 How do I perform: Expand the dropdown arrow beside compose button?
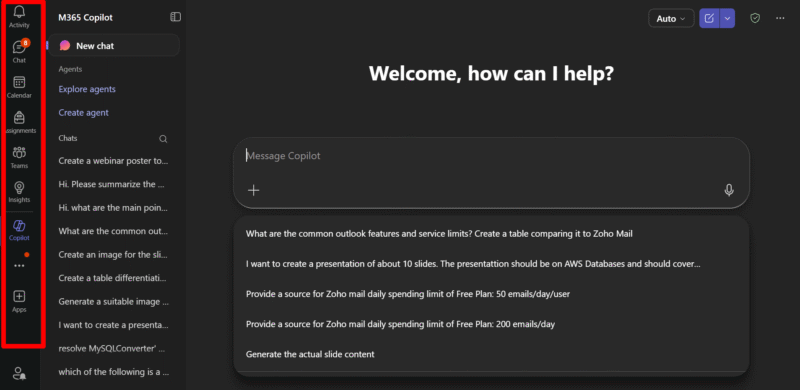click(x=728, y=18)
